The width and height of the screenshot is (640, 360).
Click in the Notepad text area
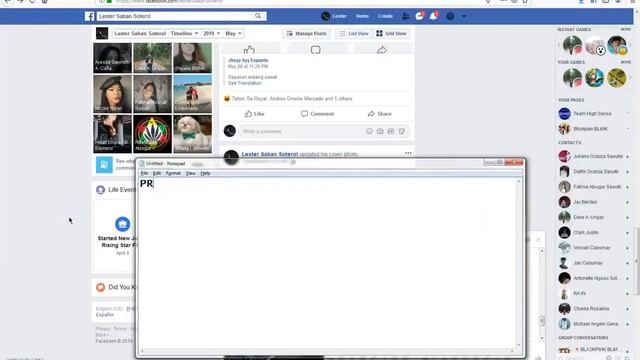[328, 263]
